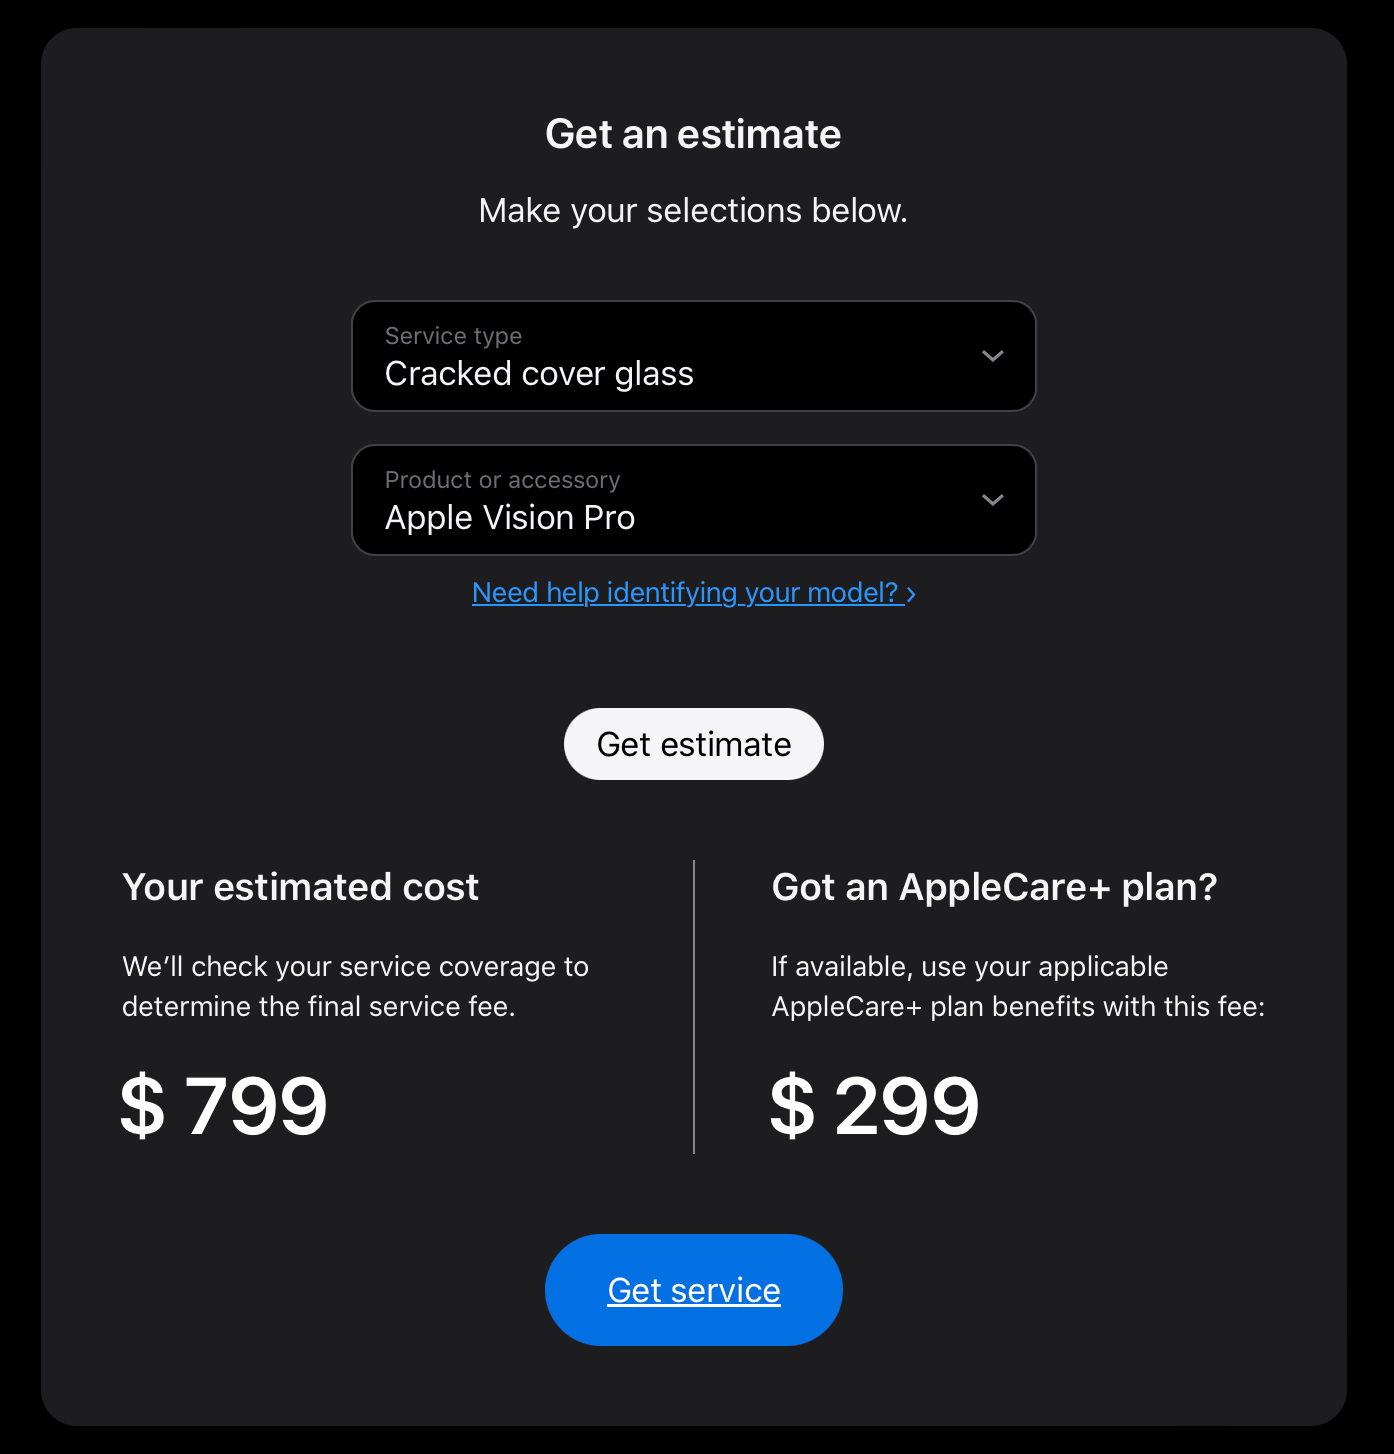This screenshot has width=1394, height=1454.
Task: Click the Get an estimate heading
Action: [693, 134]
